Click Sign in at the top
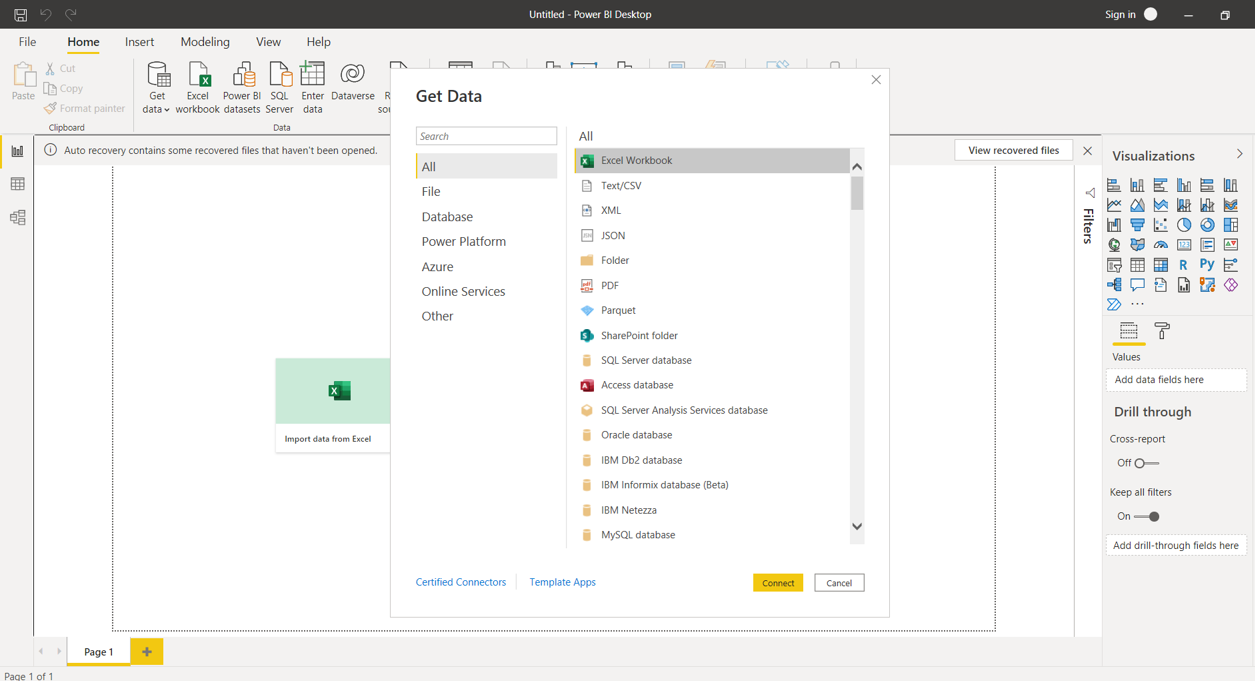The width and height of the screenshot is (1255, 681). (1120, 15)
